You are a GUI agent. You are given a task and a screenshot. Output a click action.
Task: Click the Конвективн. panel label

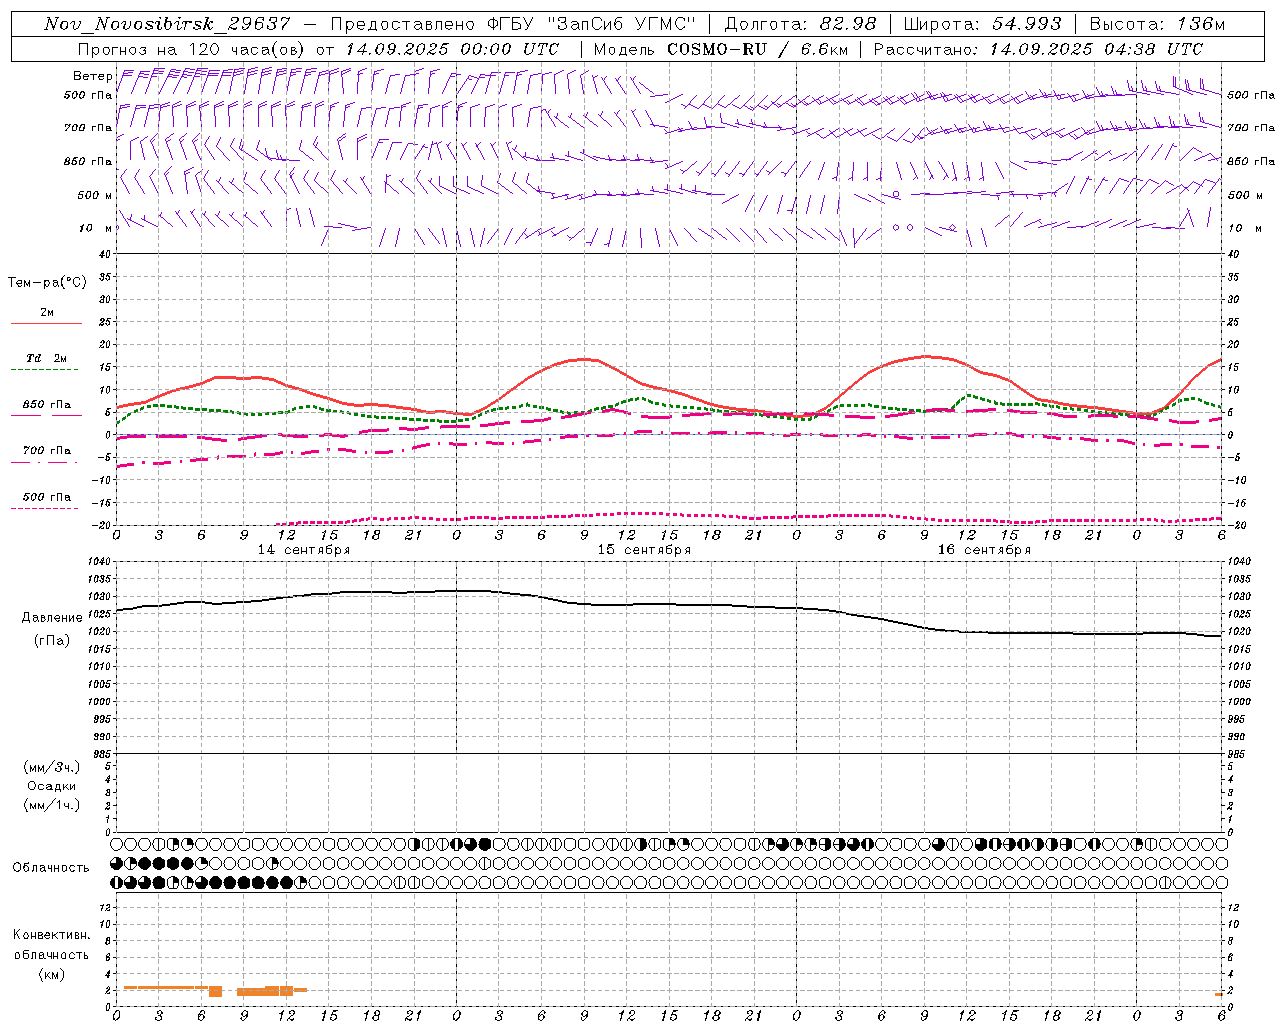pos(51,935)
